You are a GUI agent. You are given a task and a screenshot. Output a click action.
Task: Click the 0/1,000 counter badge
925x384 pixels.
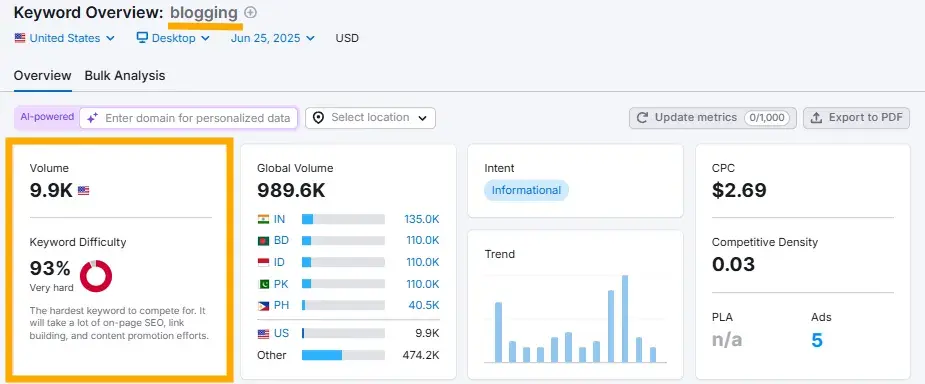click(767, 118)
